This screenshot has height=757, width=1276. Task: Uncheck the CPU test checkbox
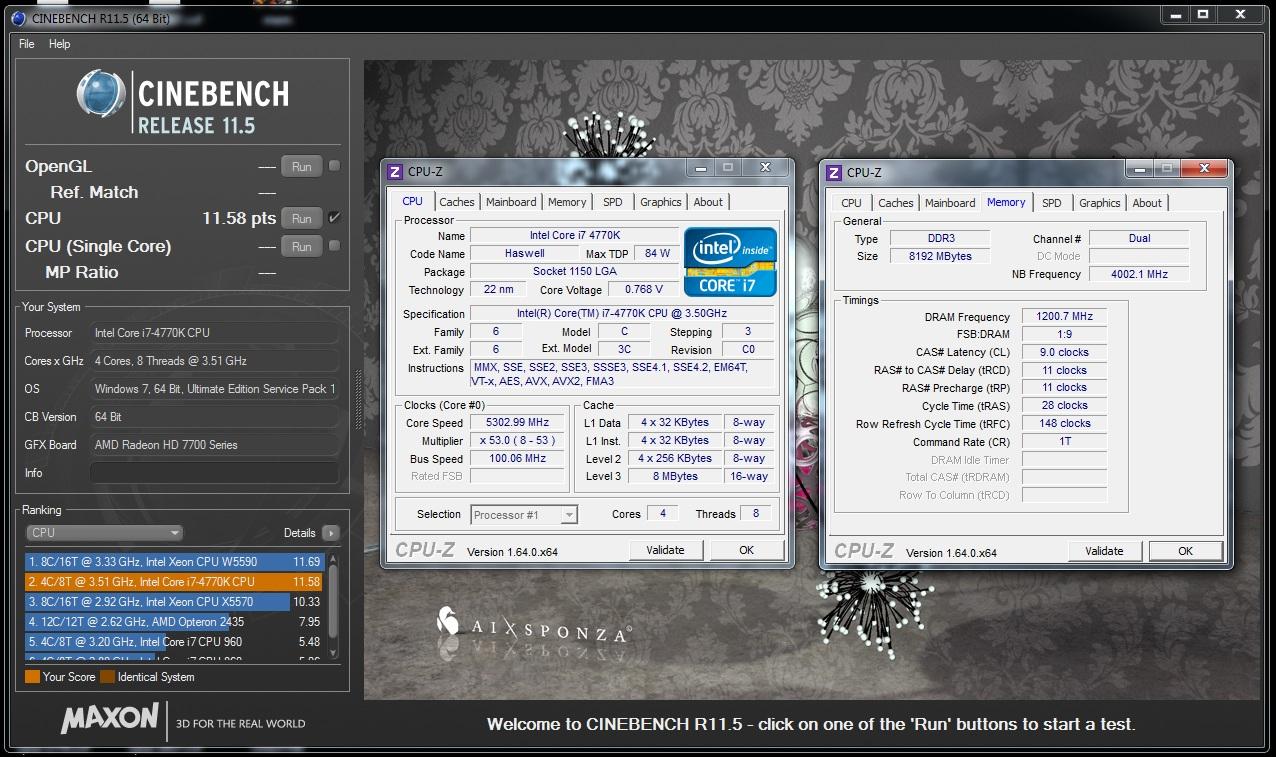click(x=335, y=218)
